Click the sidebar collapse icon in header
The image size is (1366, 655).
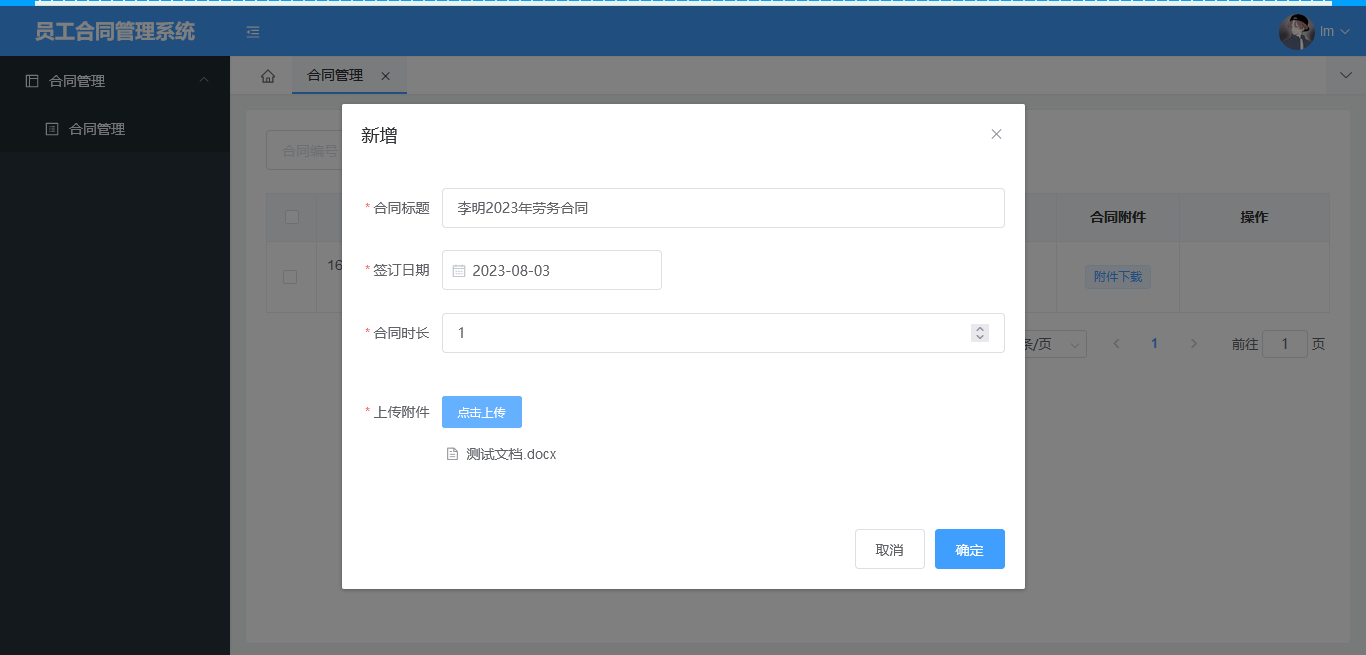[253, 32]
